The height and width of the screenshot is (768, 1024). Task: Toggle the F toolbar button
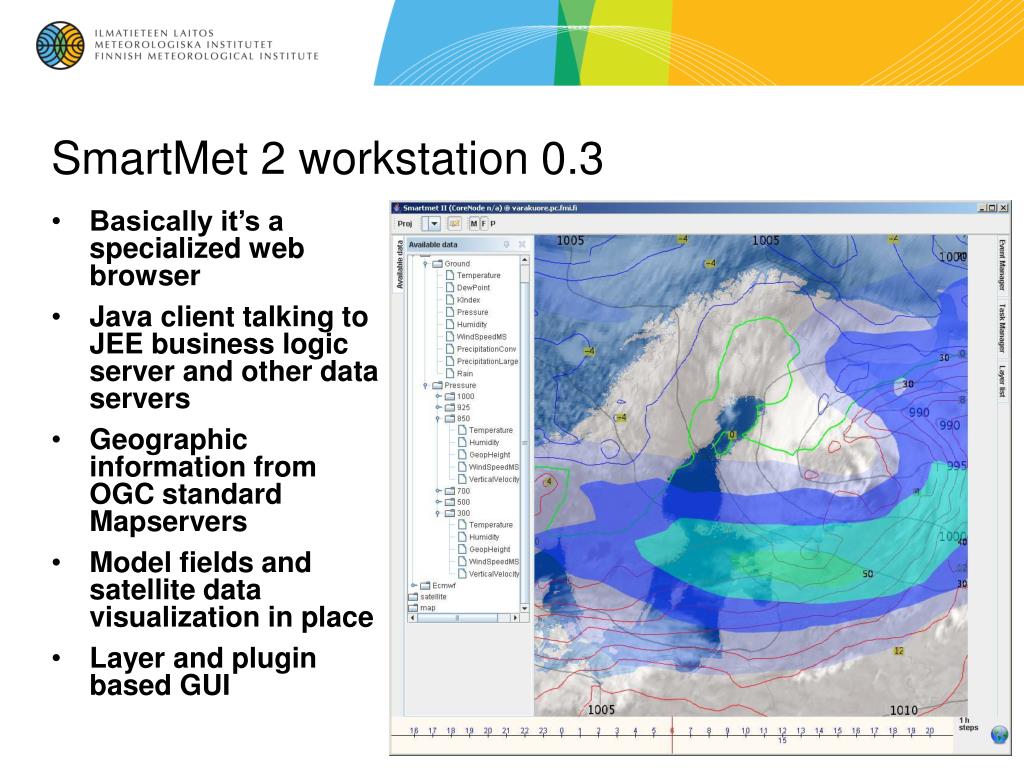tap(484, 223)
